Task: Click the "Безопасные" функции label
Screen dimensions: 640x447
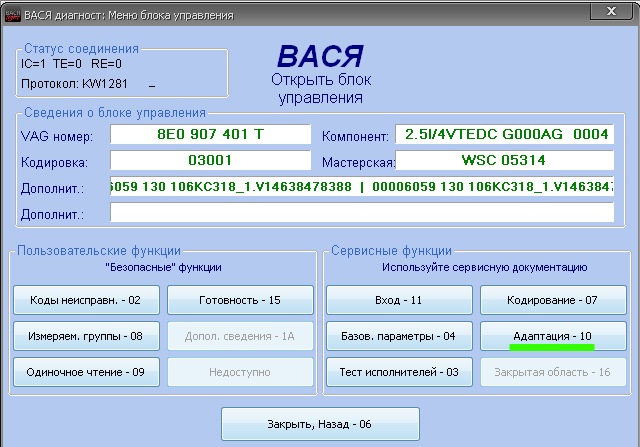Action: (x=163, y=267)
